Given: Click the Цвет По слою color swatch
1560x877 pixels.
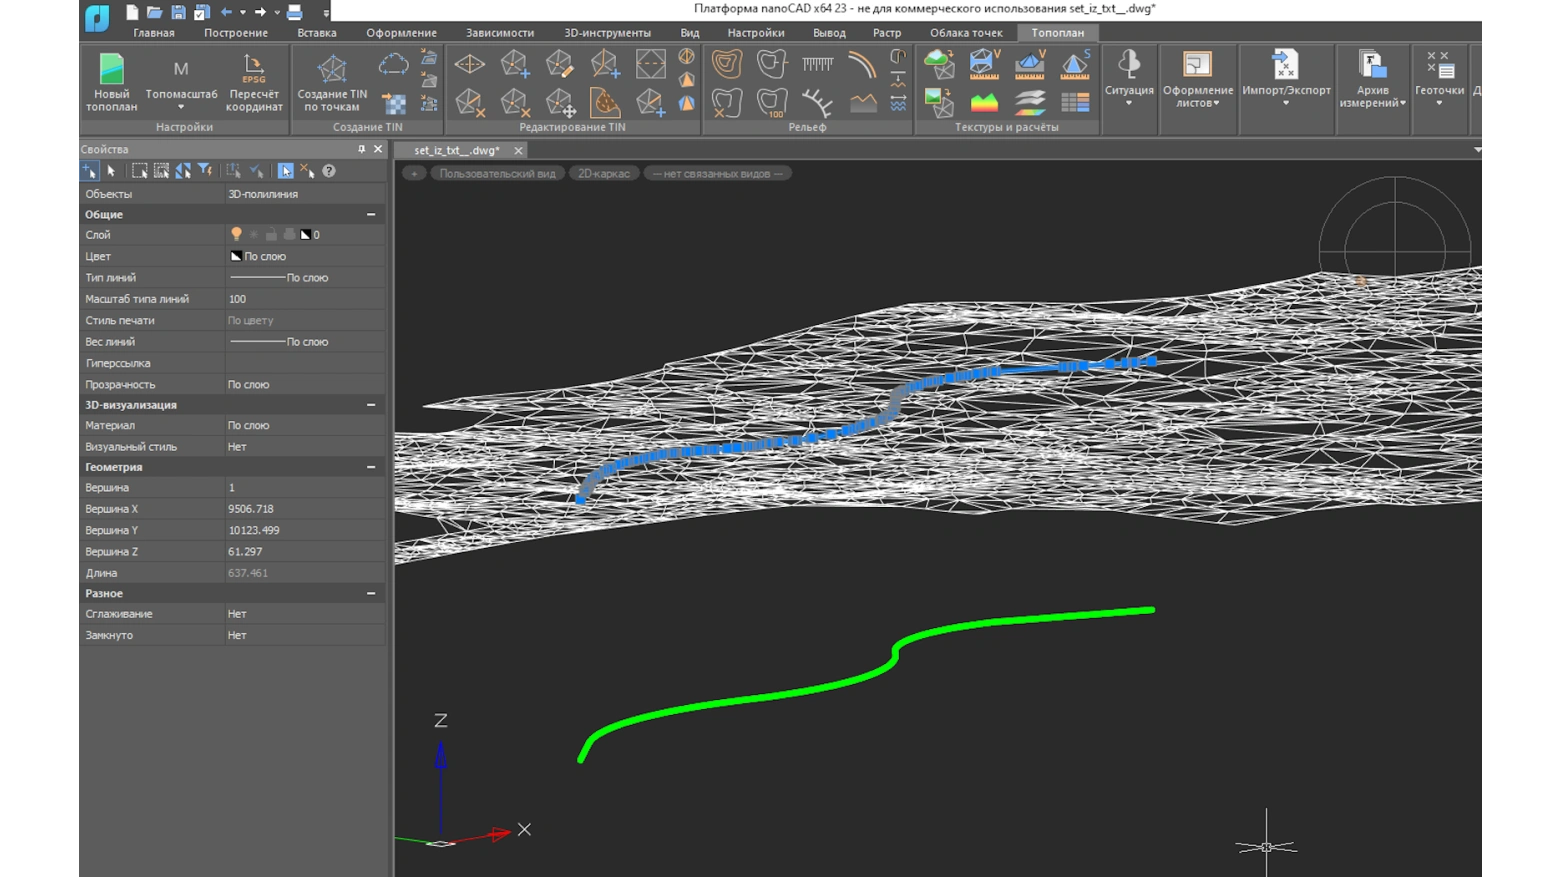Looking at the screenshot, I should [x=236, y=257].
